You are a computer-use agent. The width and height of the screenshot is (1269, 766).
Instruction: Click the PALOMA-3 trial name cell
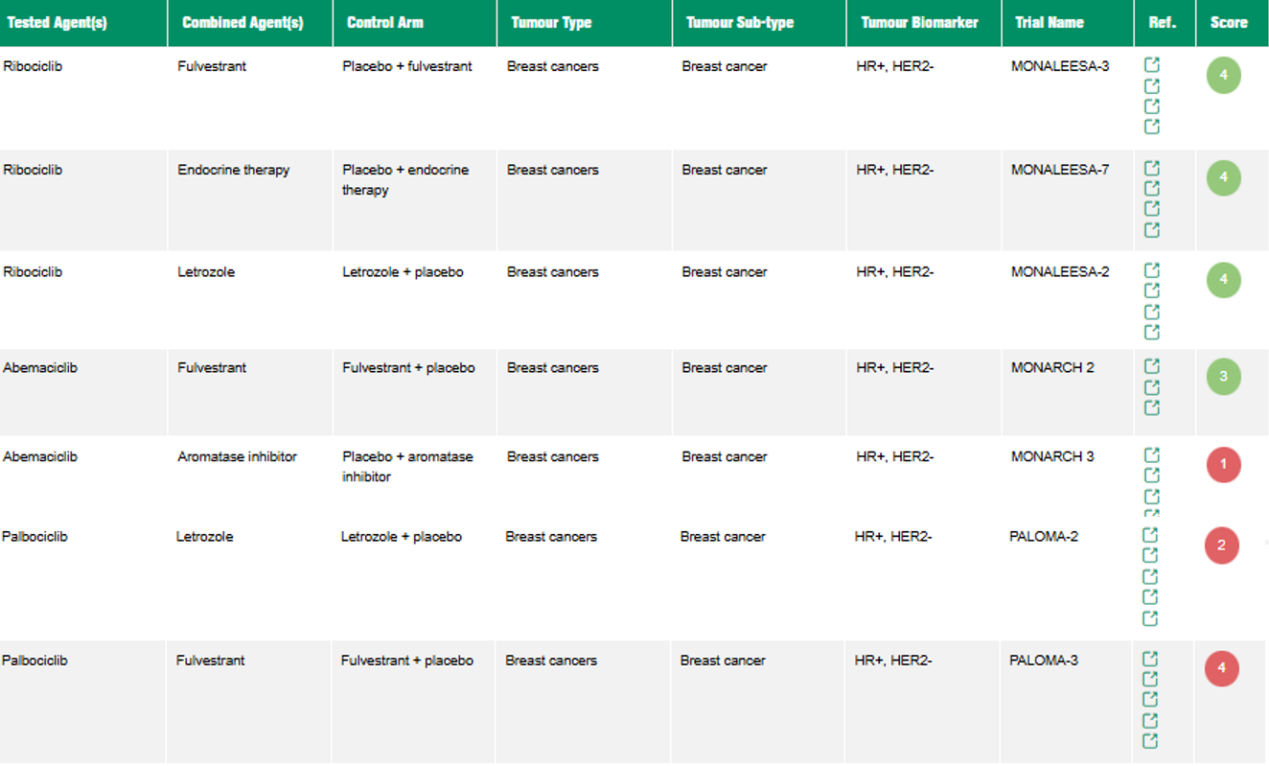pyautogui.click(x=1044, y=660)
